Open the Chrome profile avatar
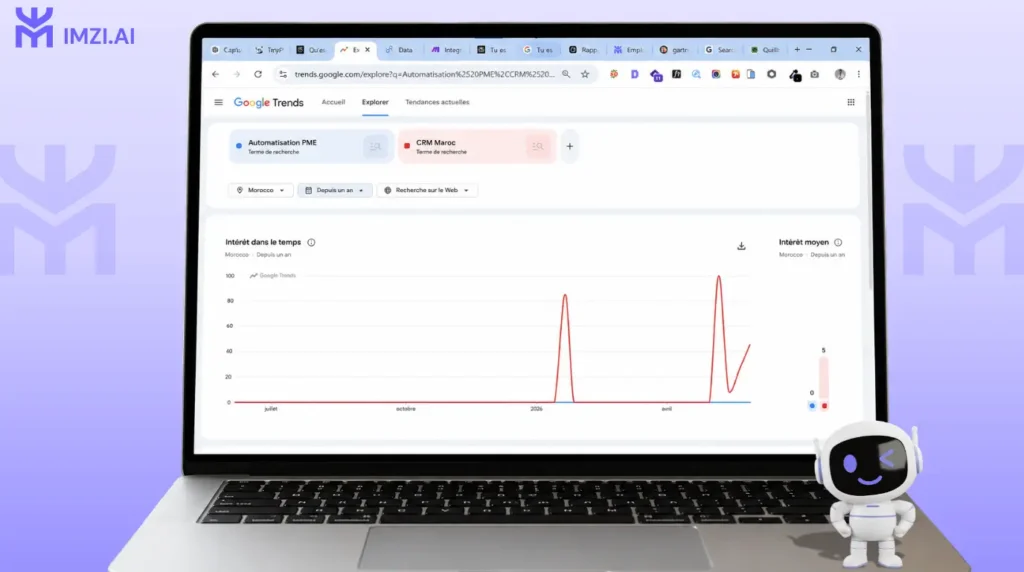 click(x=840, y=74)
